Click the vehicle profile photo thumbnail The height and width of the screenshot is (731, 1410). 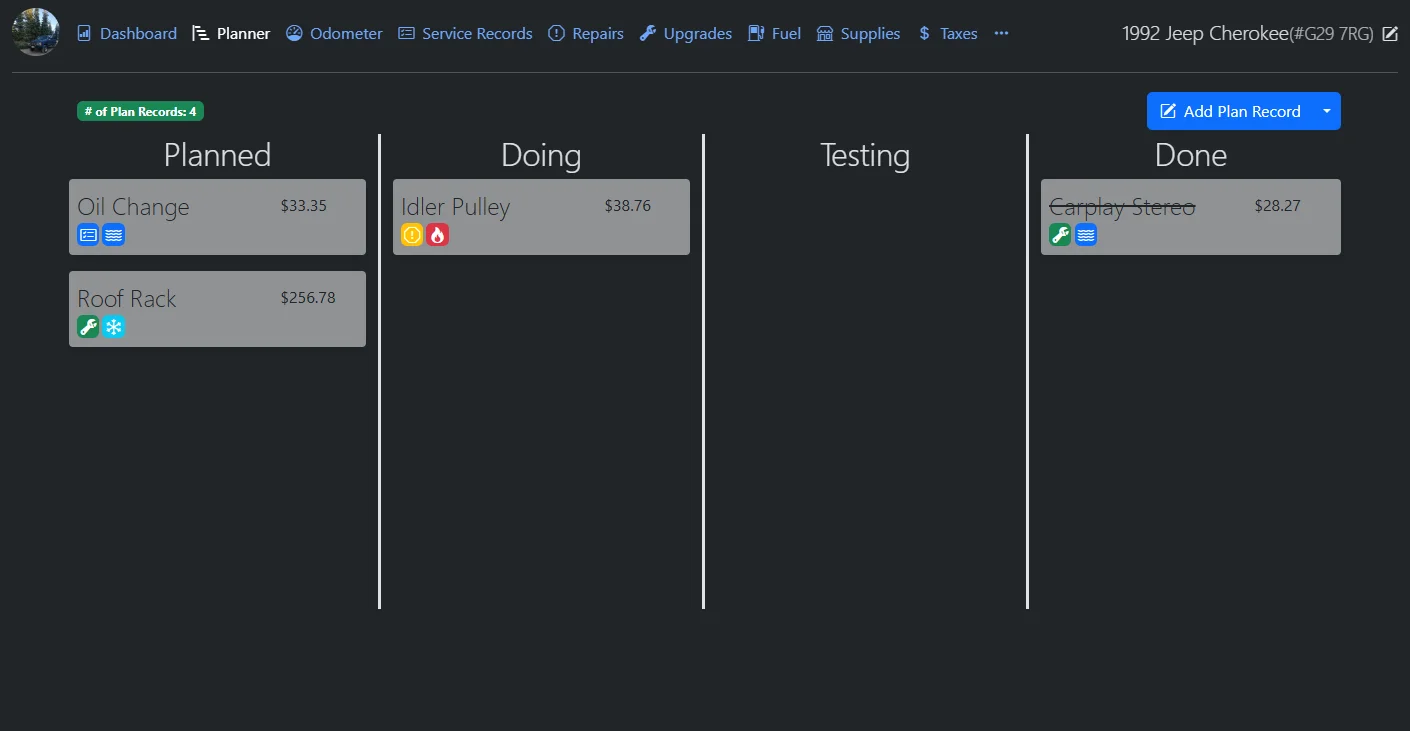click(x=35, y=31)
